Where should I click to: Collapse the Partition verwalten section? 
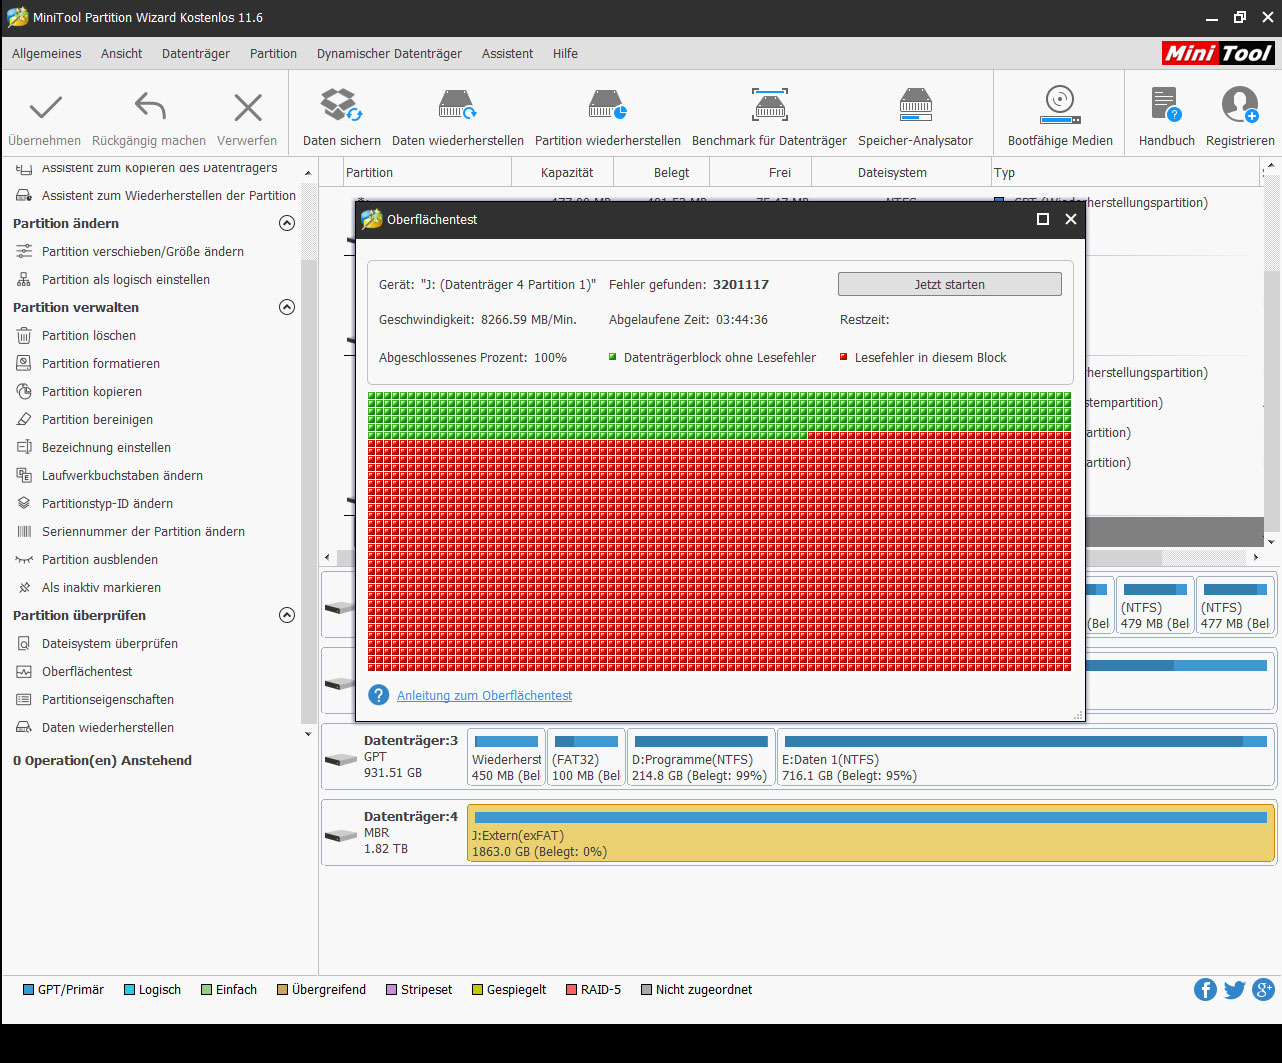[x=287, y=307]
